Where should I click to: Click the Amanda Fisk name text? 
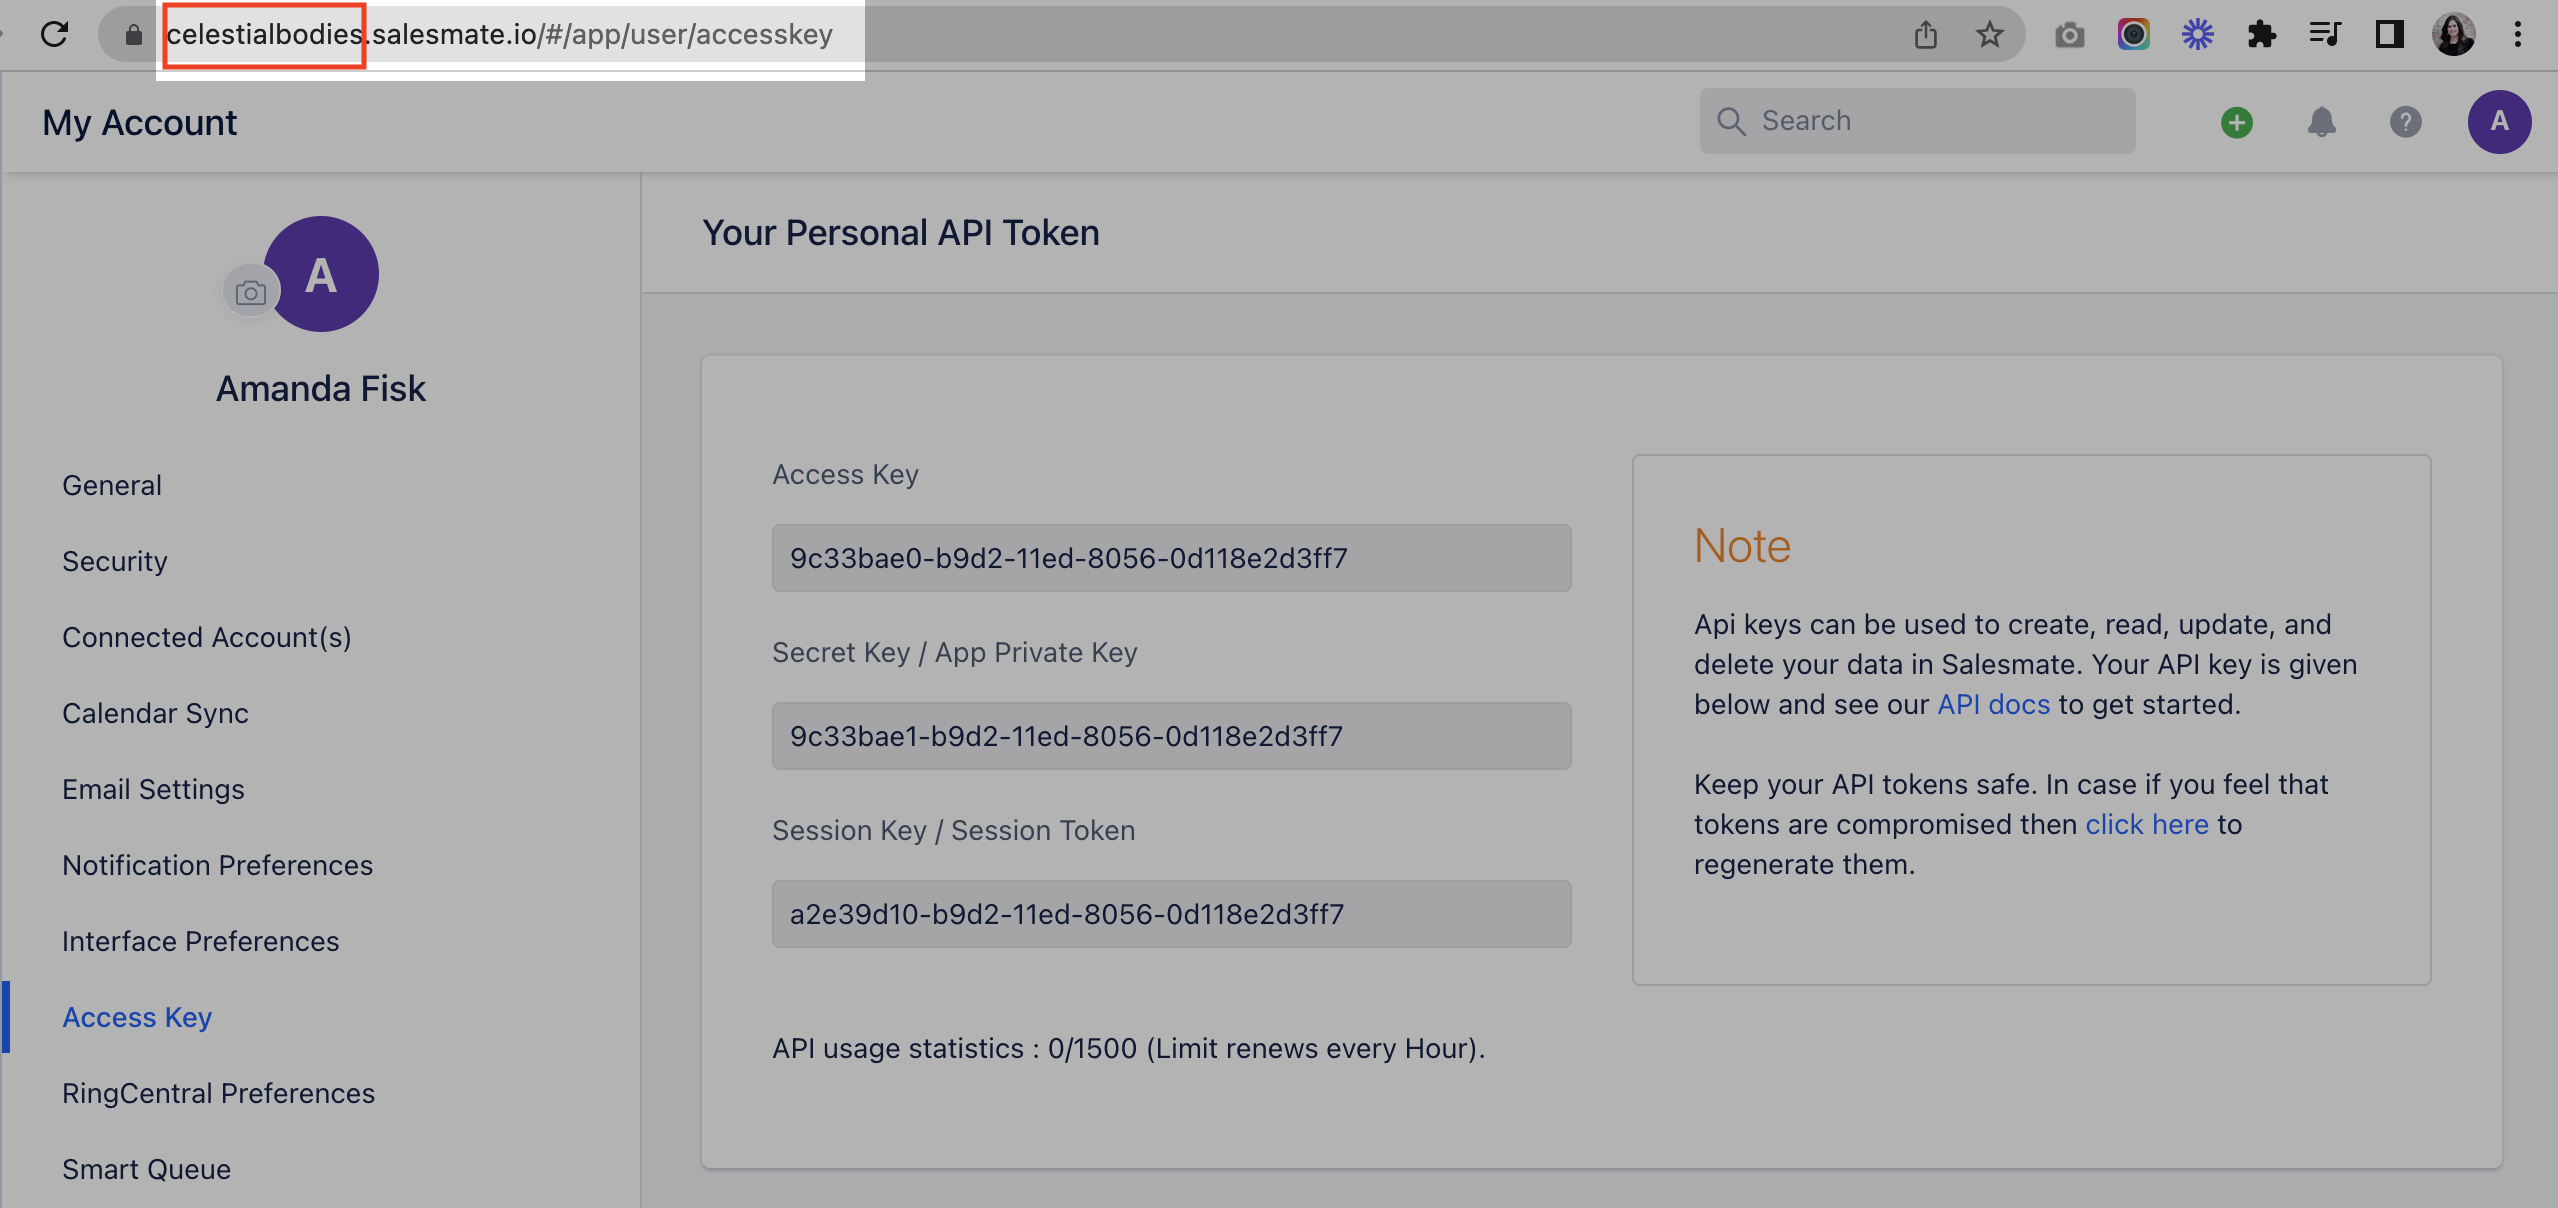tap(321, 389)
